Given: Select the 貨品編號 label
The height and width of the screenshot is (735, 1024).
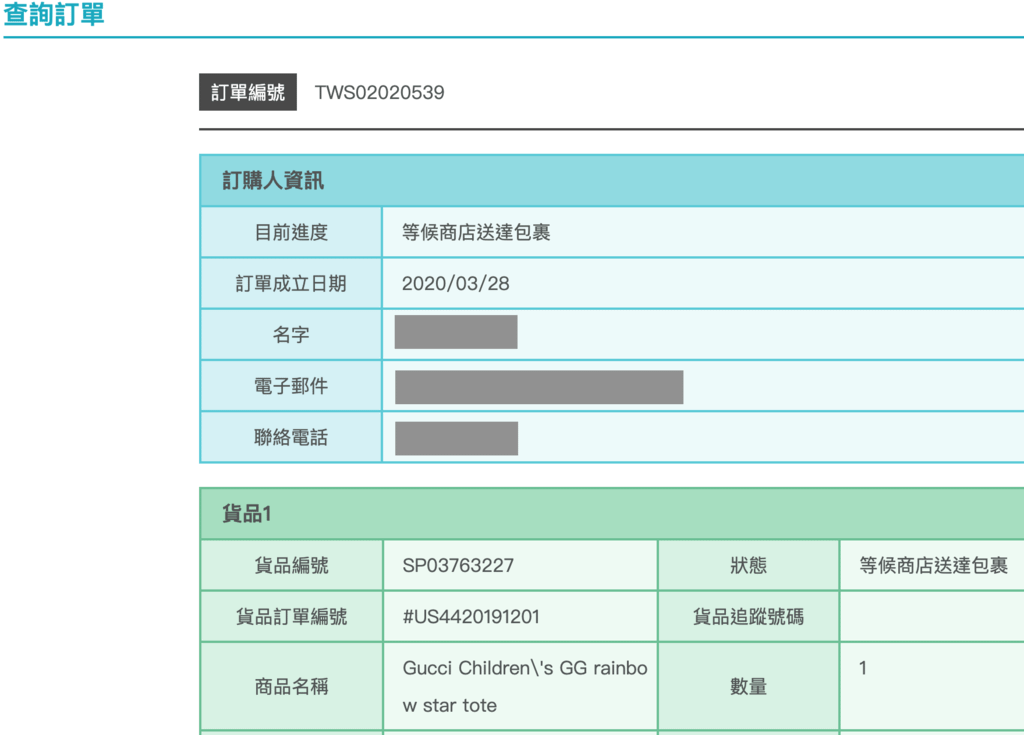Looking at the screenshot, I should (291, 565).
